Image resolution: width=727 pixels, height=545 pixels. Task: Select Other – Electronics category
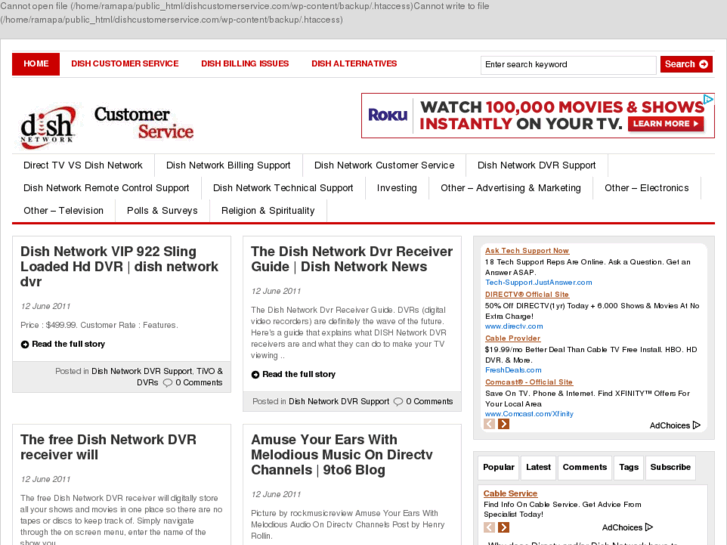(646, 188)
